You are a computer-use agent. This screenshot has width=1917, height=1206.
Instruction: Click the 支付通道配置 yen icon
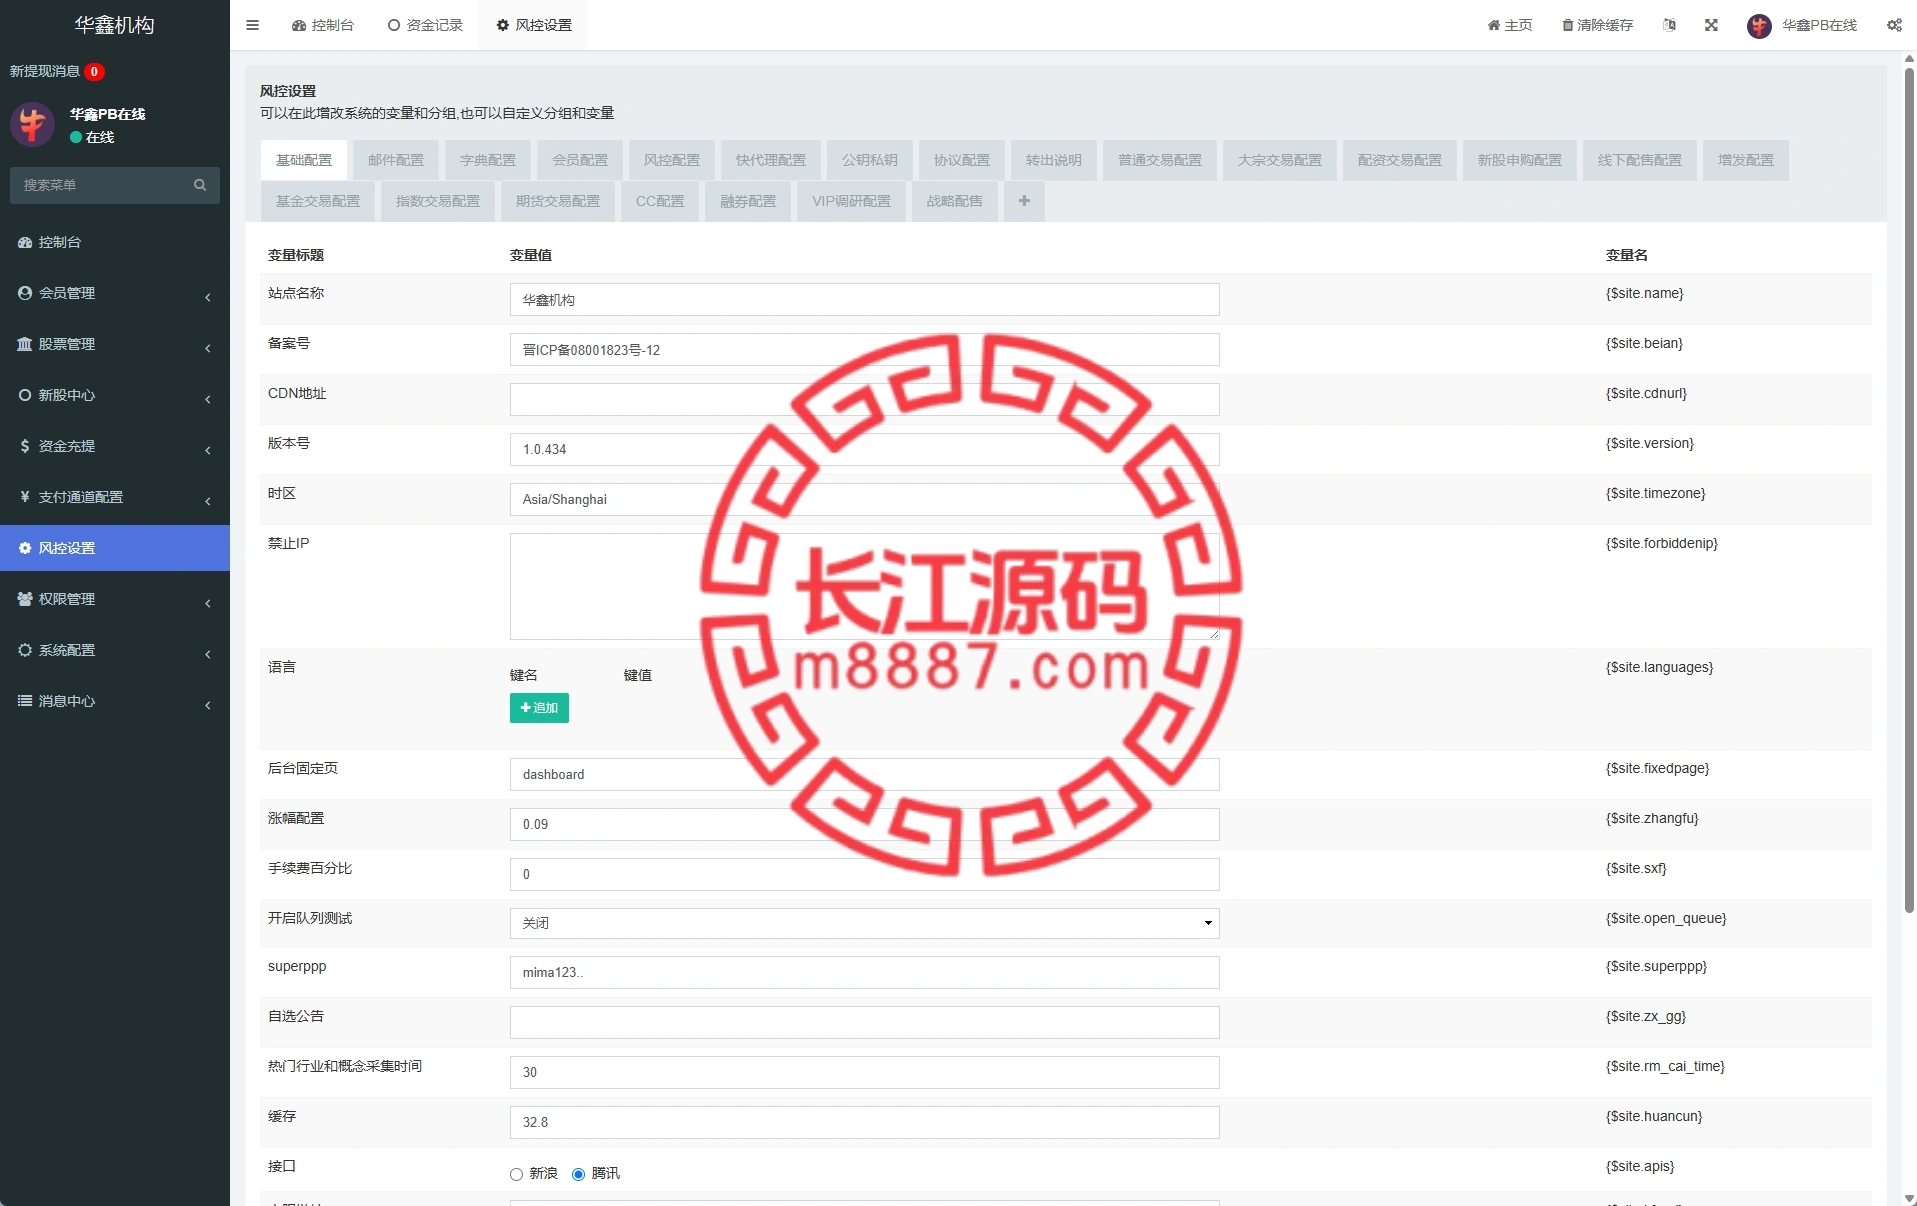point(25,497)
